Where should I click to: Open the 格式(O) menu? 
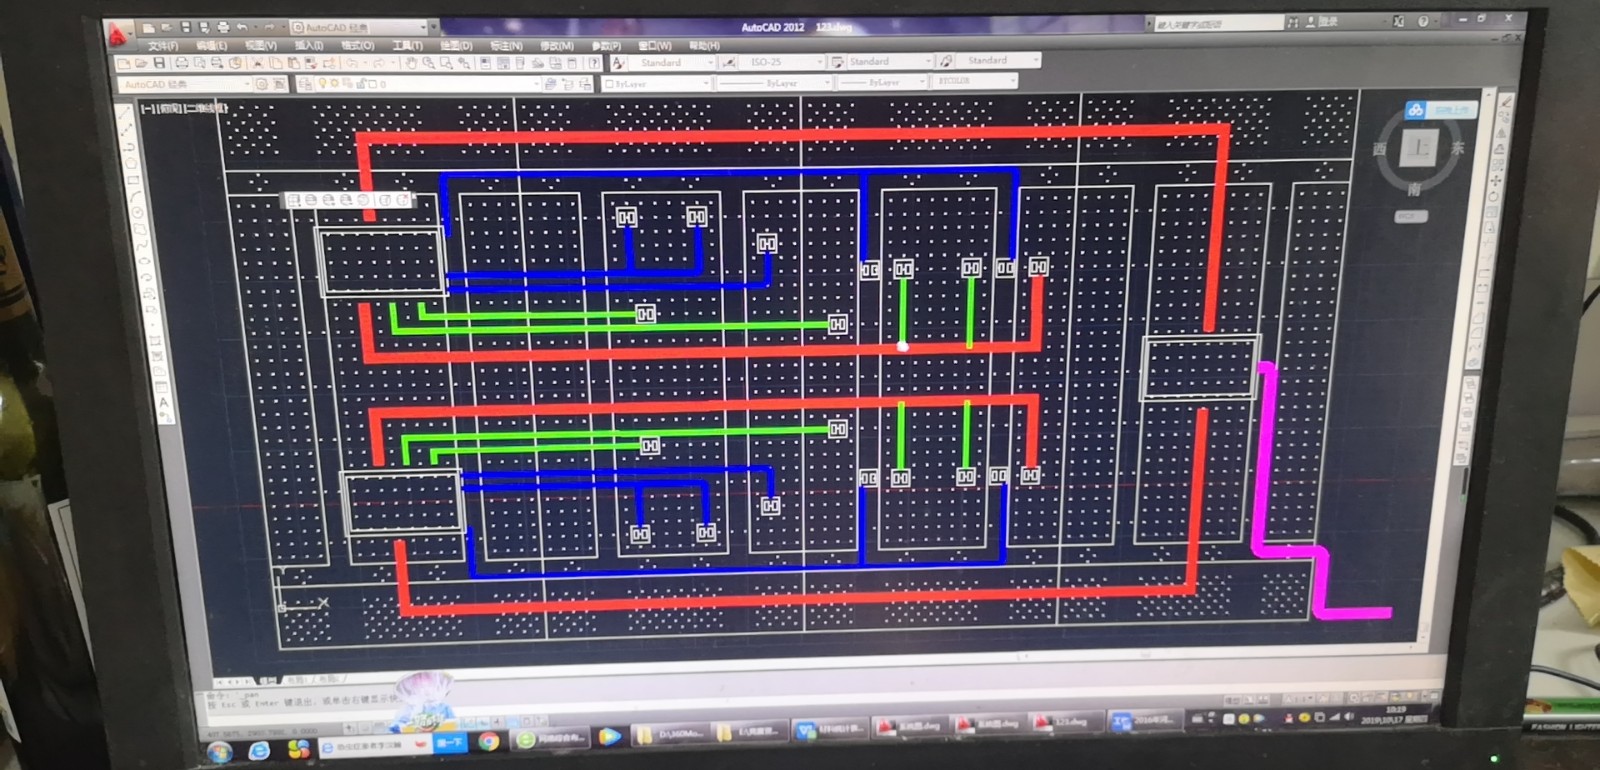(x=357, y=46)
